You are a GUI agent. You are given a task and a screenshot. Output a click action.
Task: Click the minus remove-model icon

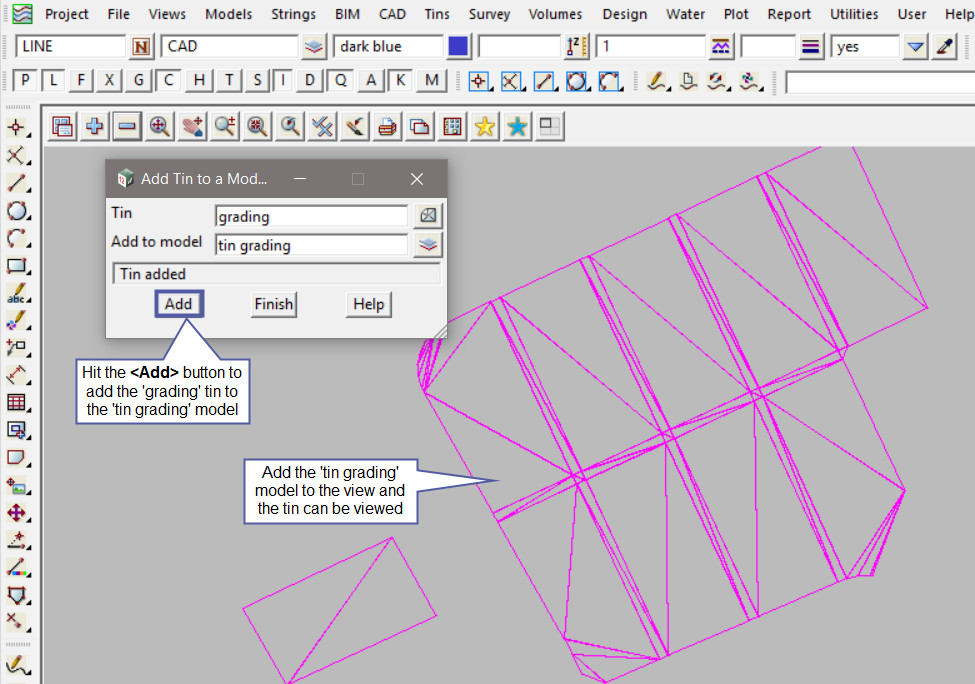pos(127,126)
